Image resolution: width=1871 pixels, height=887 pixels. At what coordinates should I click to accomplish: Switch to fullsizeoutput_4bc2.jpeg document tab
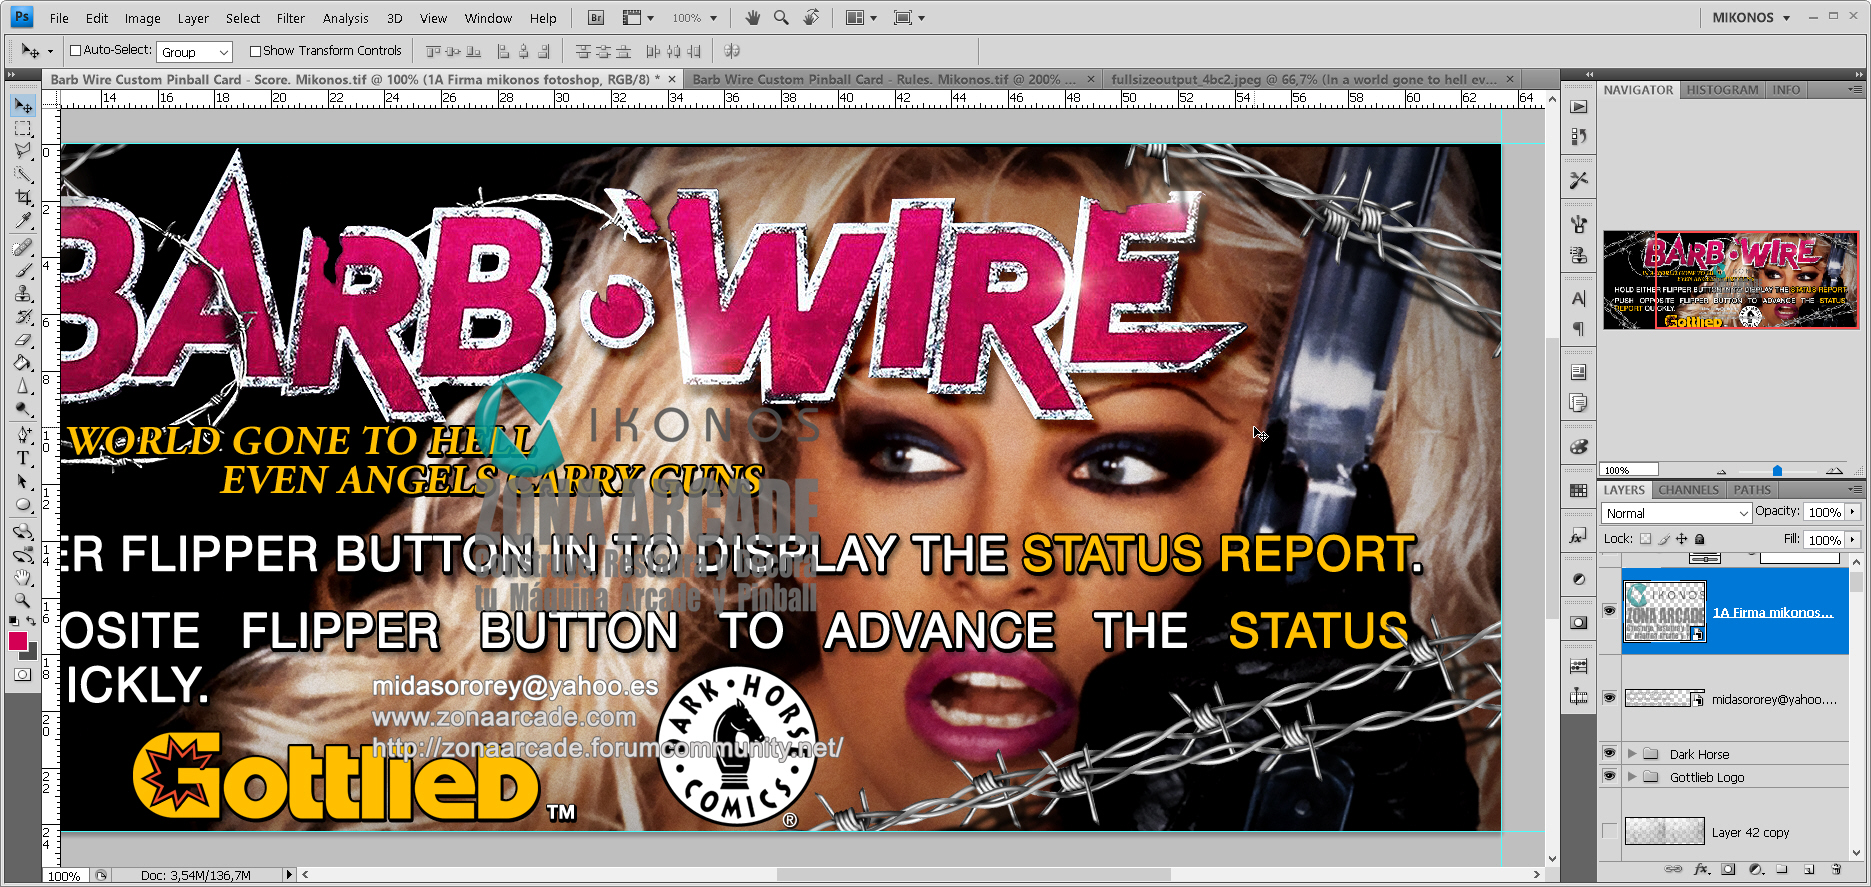point(1304,79)
